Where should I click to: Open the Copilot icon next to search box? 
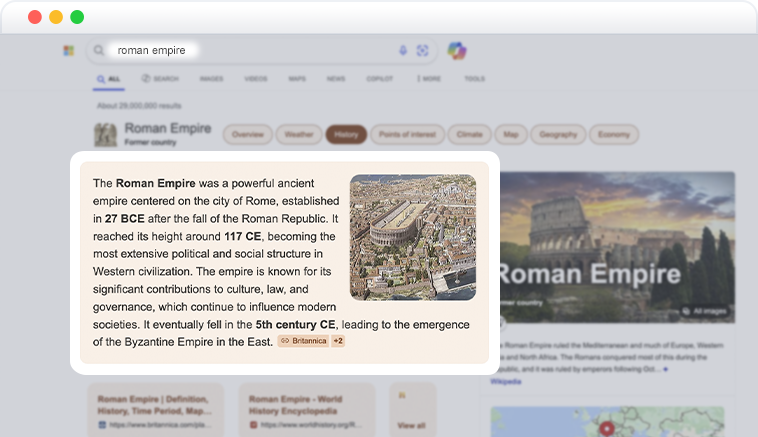coord(457,50)
